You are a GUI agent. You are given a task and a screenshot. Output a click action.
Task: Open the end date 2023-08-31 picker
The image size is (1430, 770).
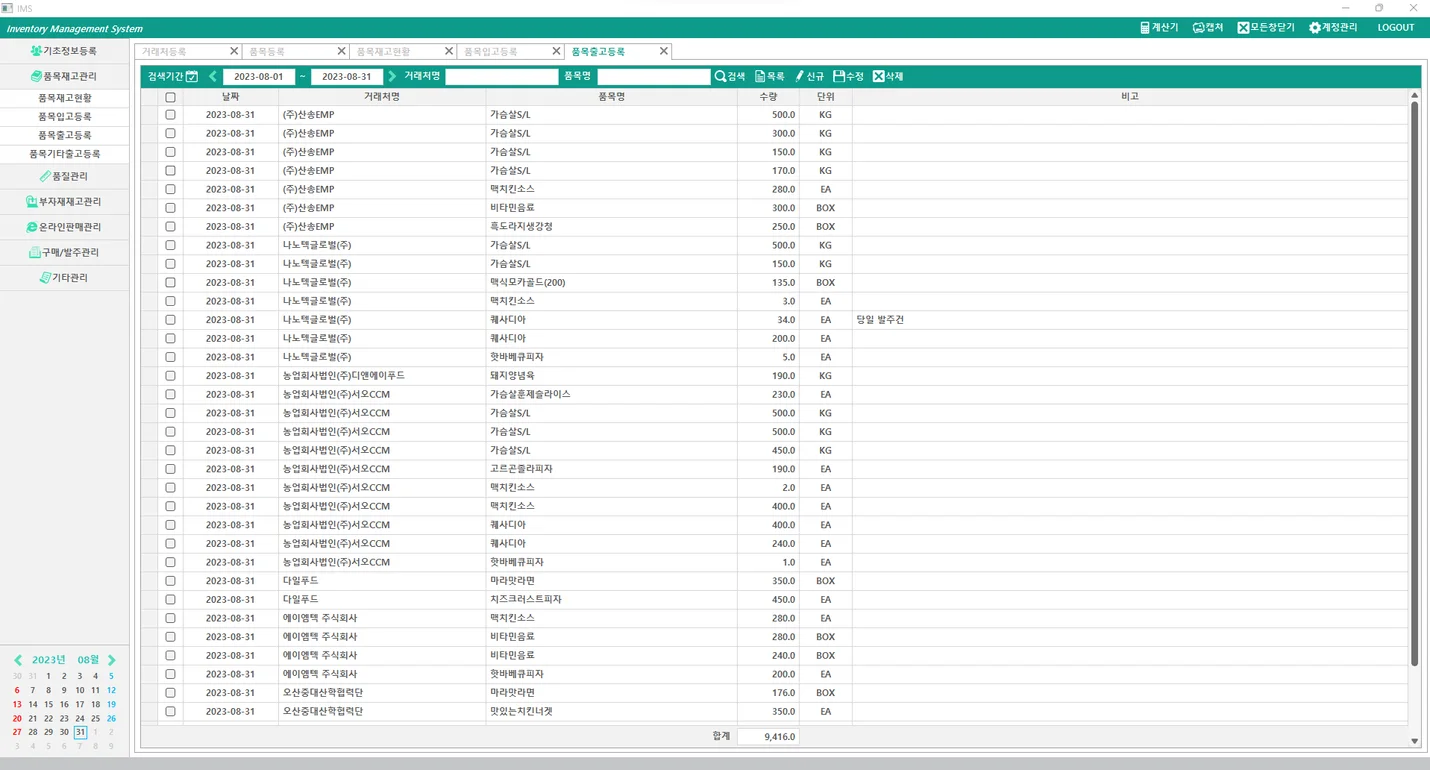click(x=347, y=76)
